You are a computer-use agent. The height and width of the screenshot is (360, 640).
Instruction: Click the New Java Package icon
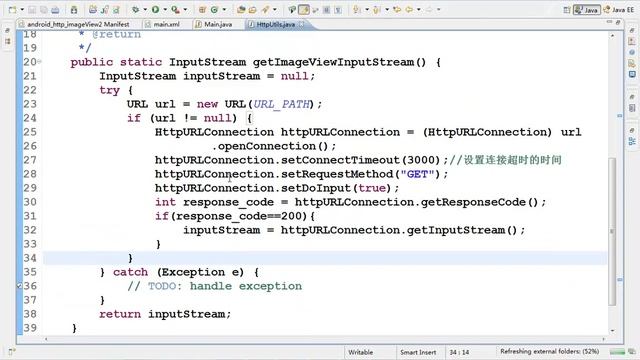click(202, 9)
